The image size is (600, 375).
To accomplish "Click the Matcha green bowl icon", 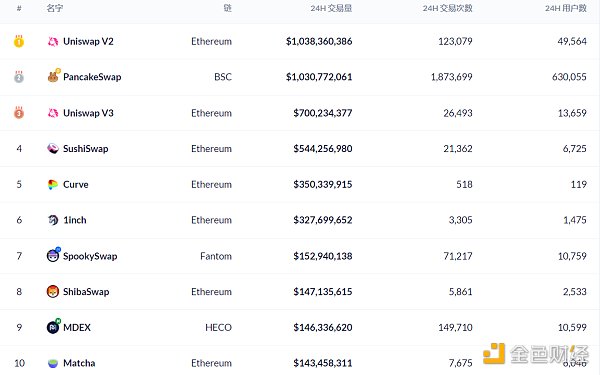I will pos(53,363).
